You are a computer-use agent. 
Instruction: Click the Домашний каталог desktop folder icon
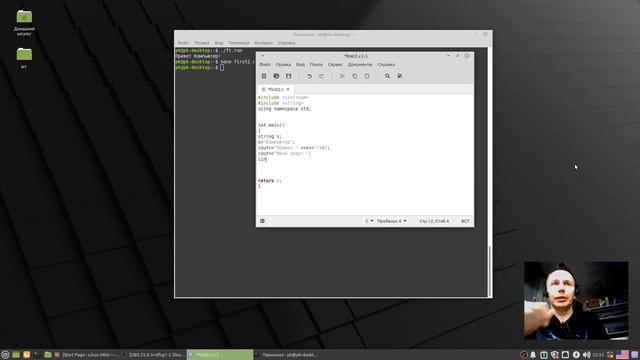[x=24, y=23]
